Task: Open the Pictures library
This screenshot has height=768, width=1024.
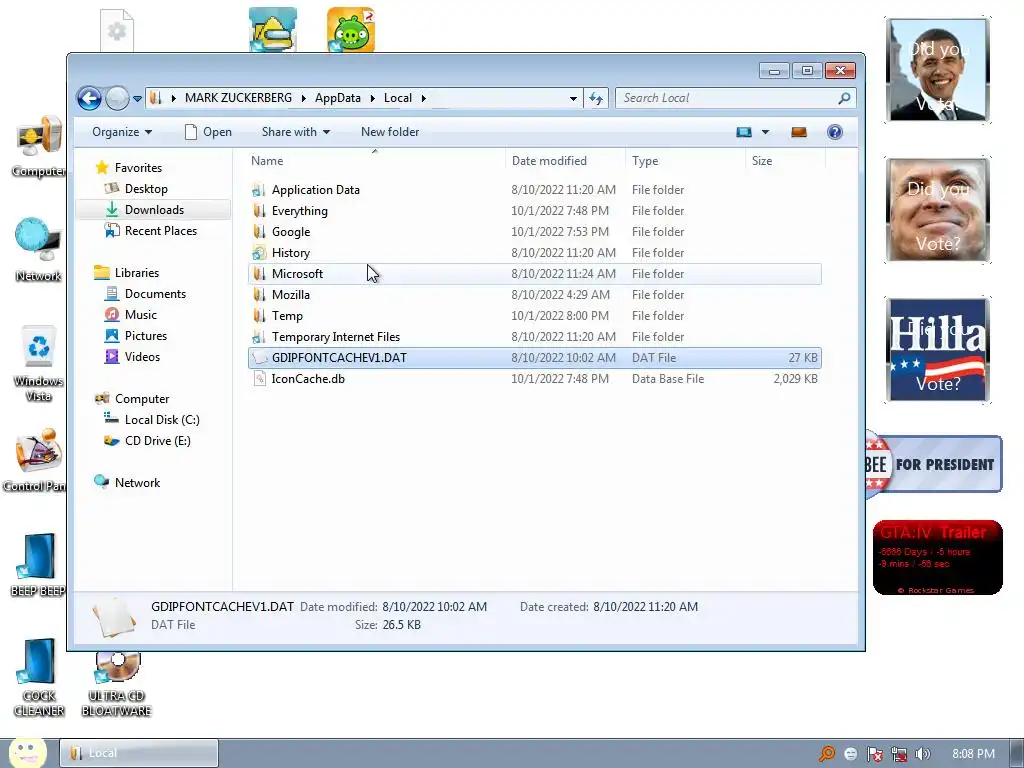Action: pos(136,336)
